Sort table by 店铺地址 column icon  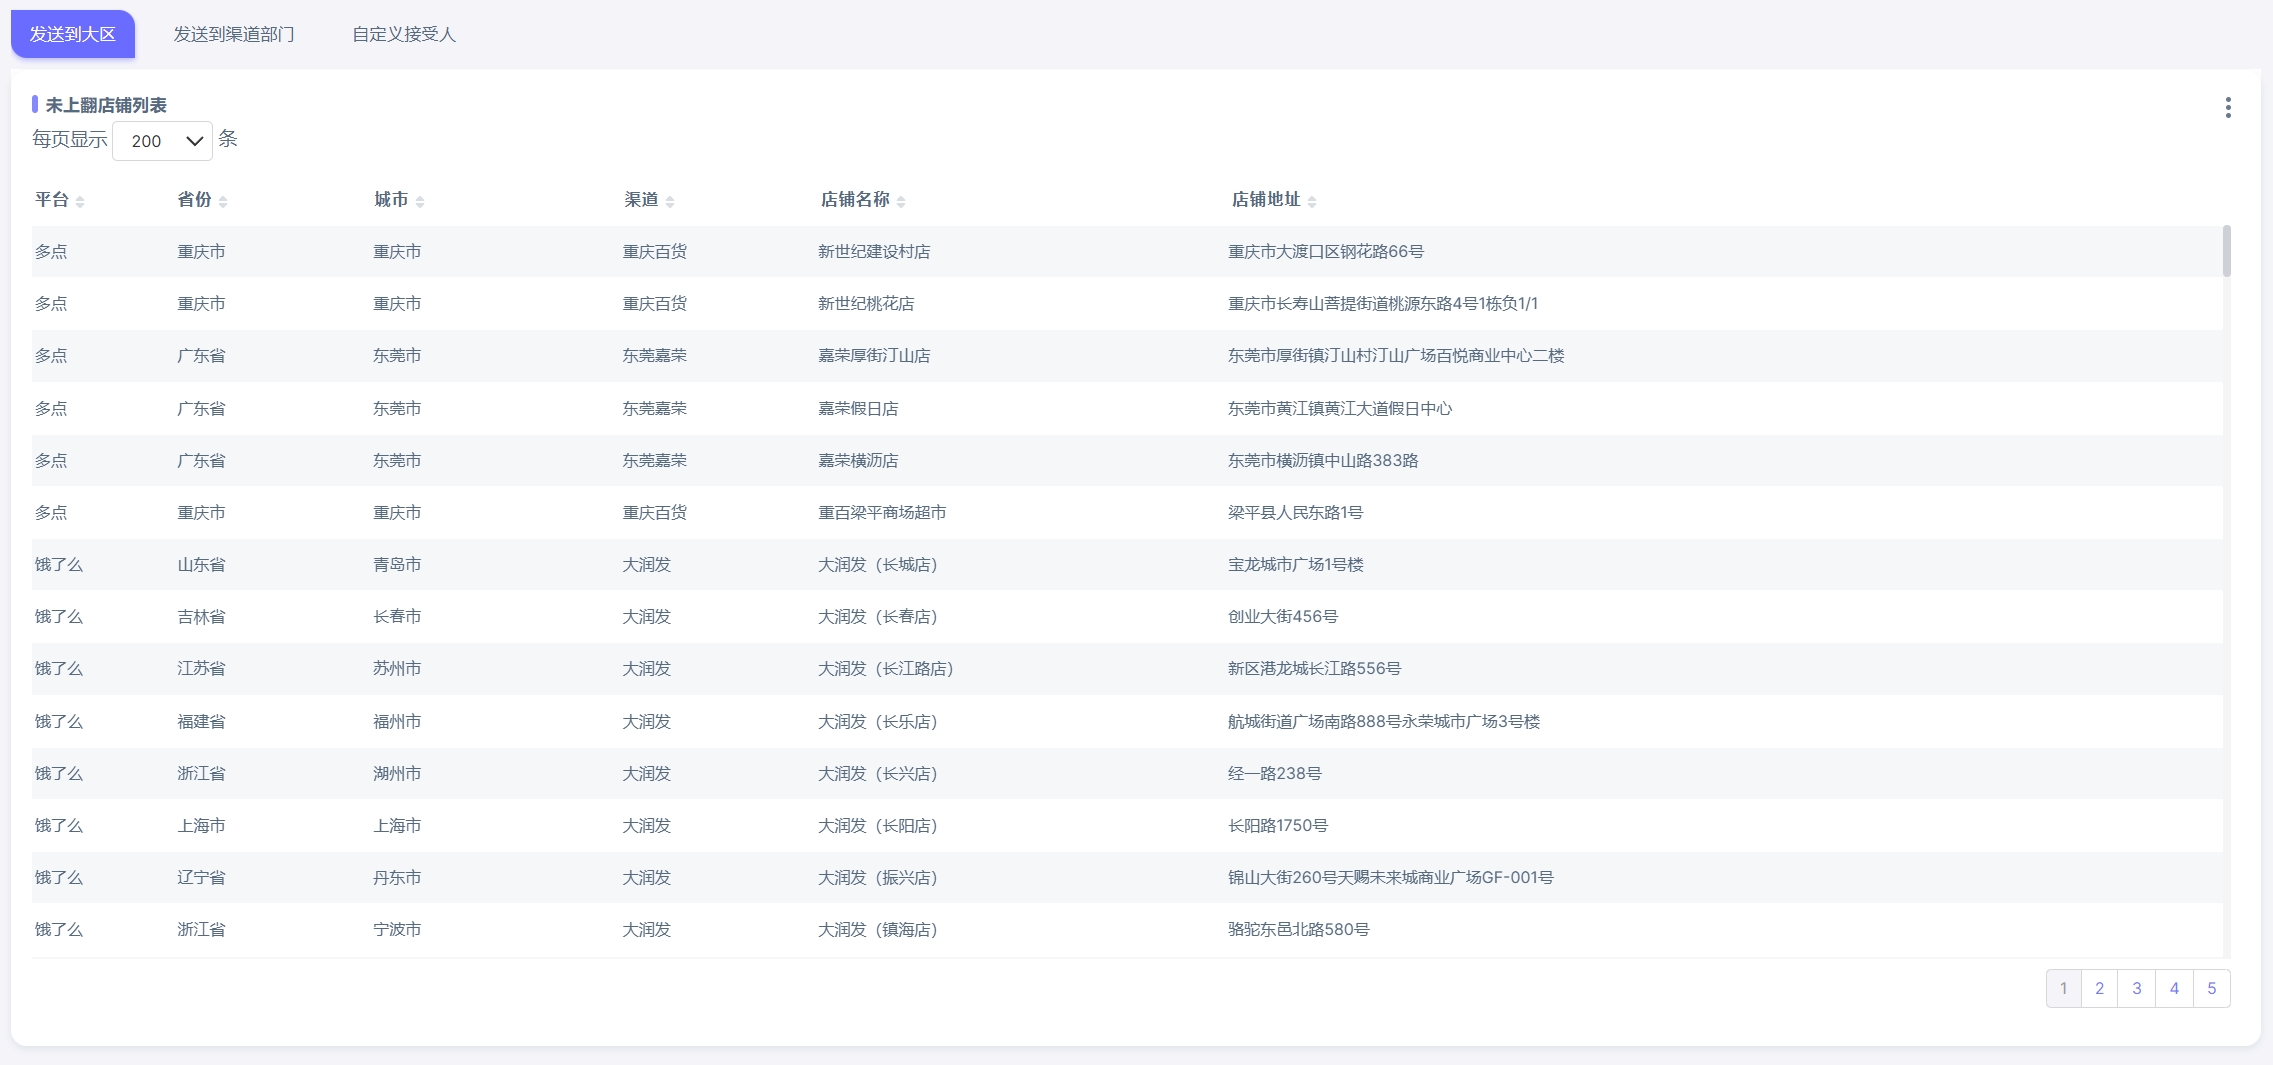[x=1312, y=202]
